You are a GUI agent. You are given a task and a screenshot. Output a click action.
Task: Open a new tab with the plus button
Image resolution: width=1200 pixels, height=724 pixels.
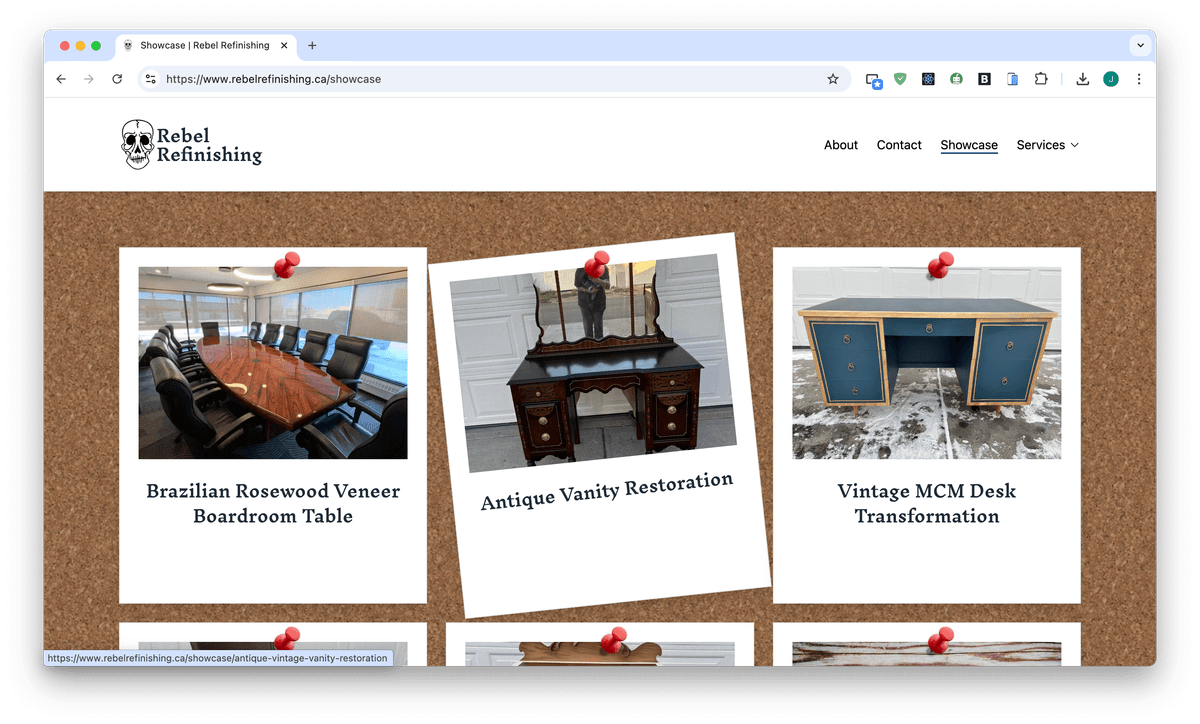pos(312,45)
